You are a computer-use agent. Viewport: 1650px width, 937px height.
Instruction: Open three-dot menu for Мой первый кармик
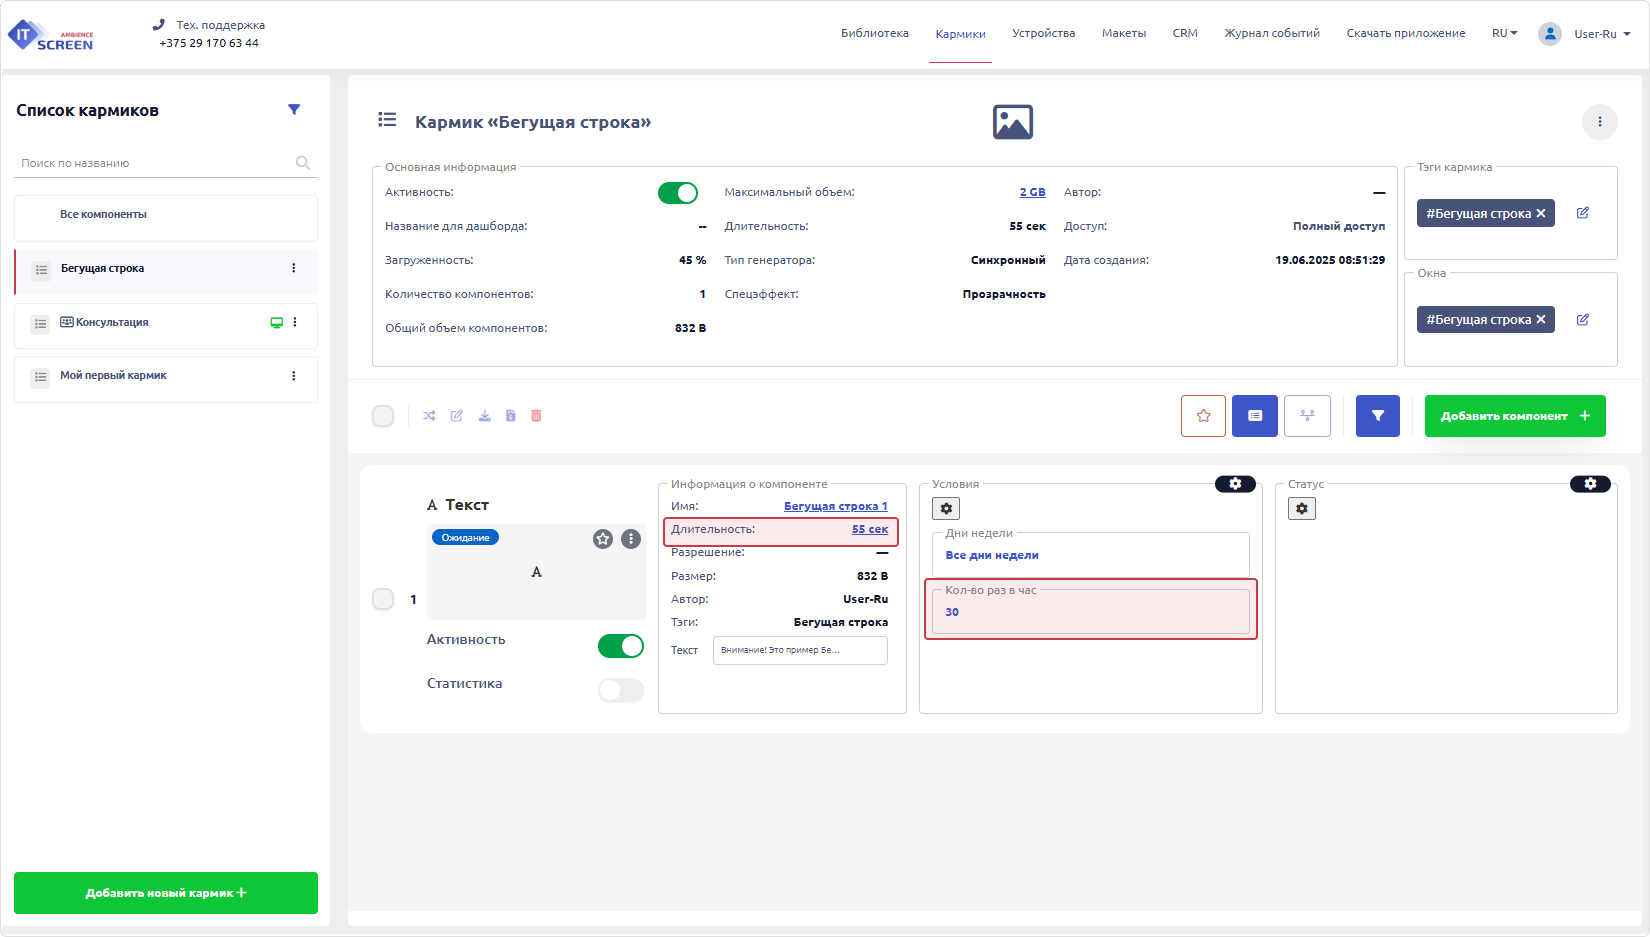pos(293,376)
